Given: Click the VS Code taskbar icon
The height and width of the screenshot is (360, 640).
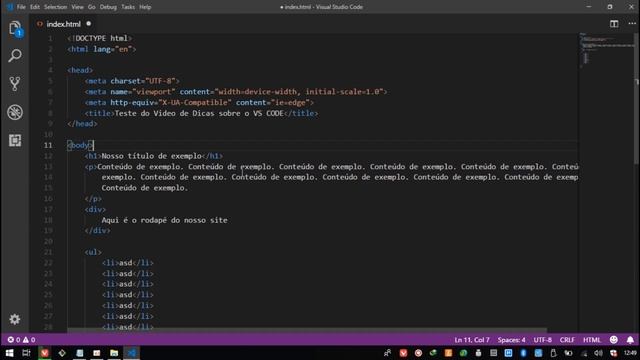Looking at the screenshot, I should [x=131, y=353].
